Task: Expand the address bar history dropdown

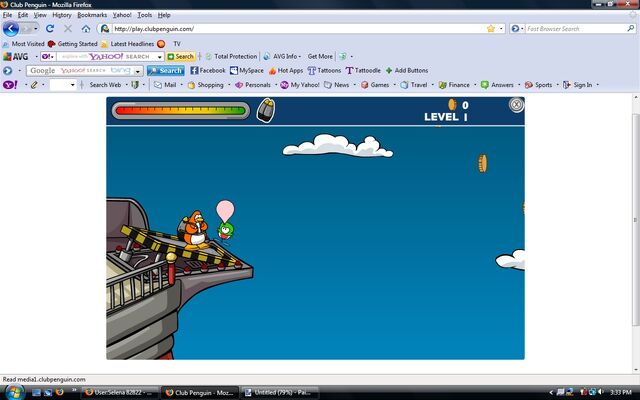Action: [501, 29]
